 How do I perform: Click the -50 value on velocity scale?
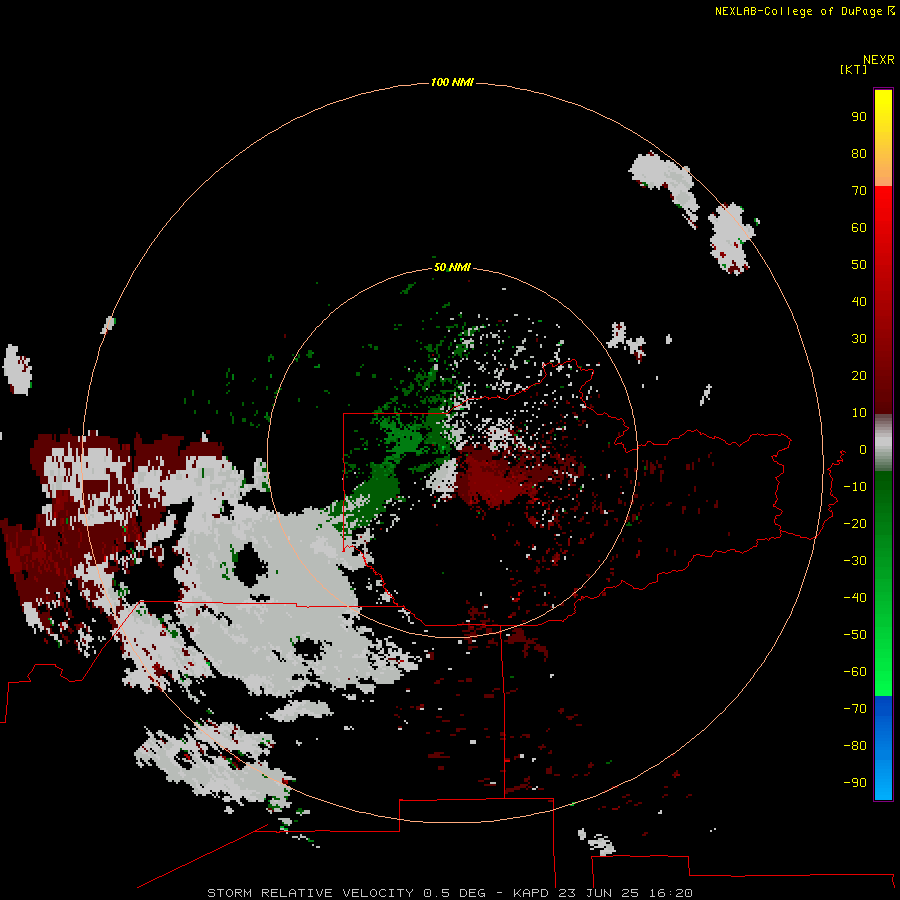point(855,635)
